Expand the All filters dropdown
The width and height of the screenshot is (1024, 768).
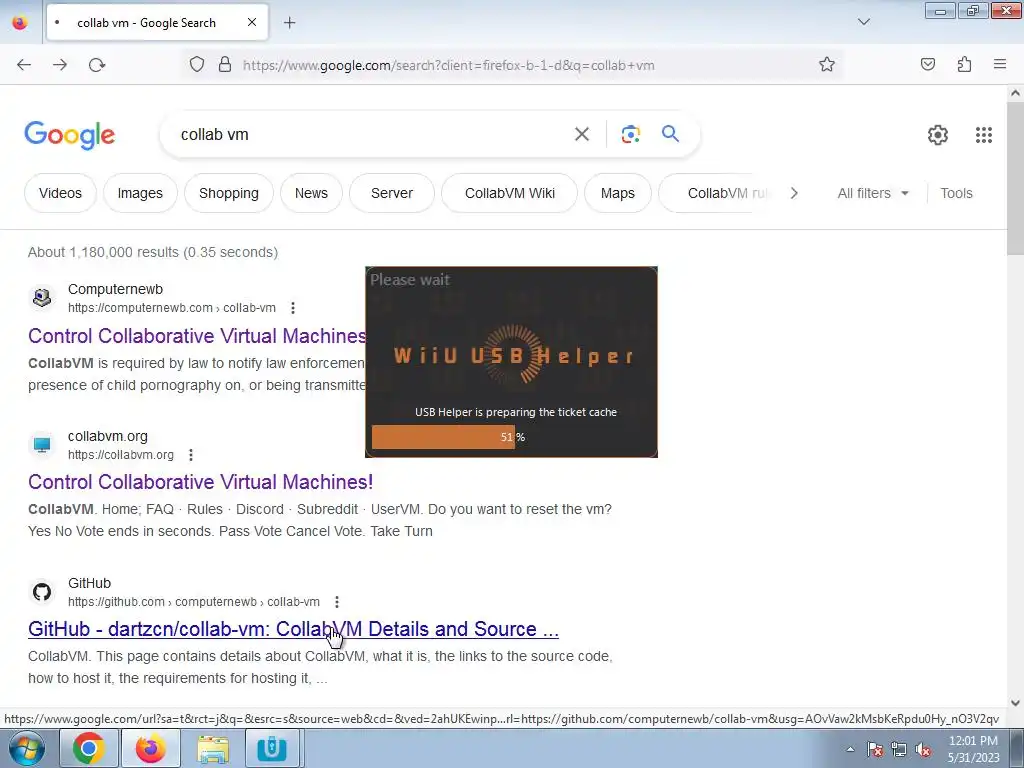click(873, 193)
